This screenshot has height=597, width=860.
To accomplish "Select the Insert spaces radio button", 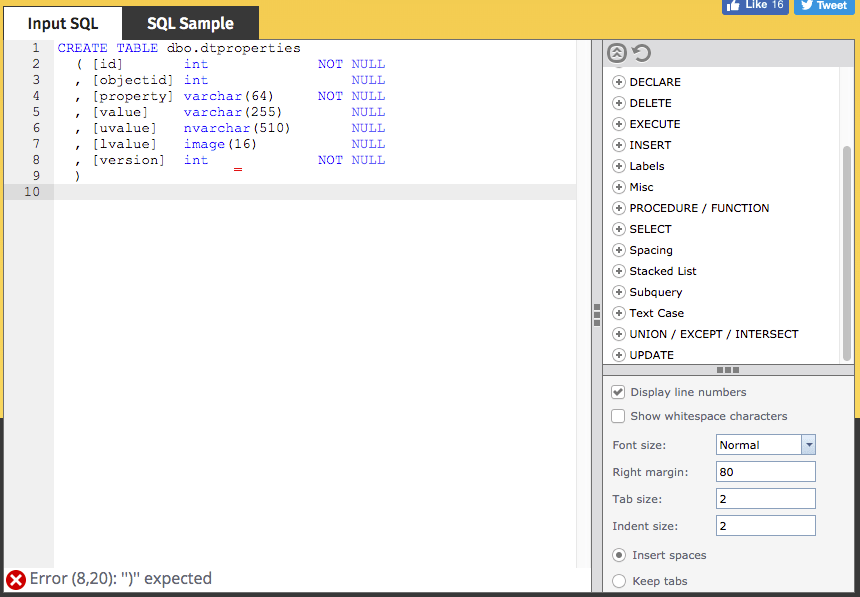I will pos(619,555).
